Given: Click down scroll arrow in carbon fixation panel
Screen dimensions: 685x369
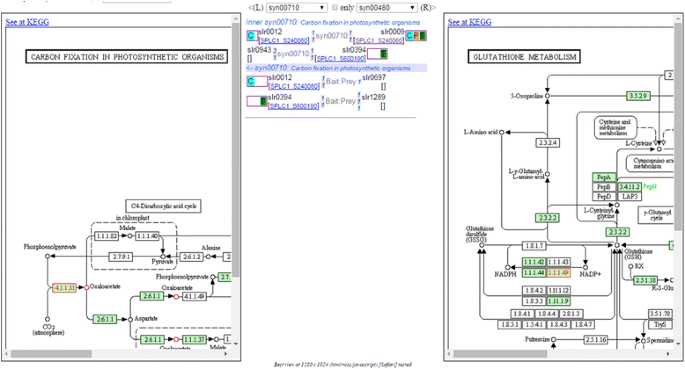Looking at the screenshot, I should (x=236, y=344).
